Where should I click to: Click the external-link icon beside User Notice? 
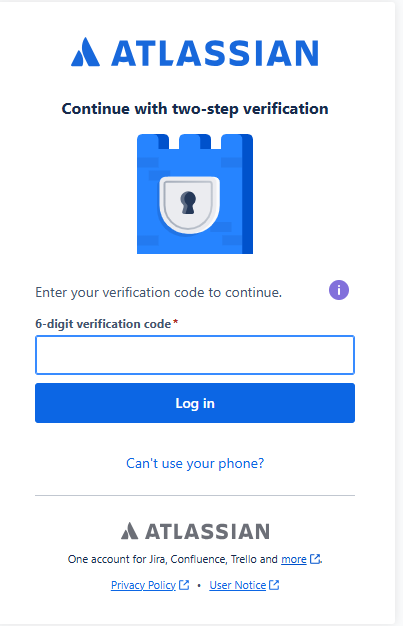click(x=274, y=585)
